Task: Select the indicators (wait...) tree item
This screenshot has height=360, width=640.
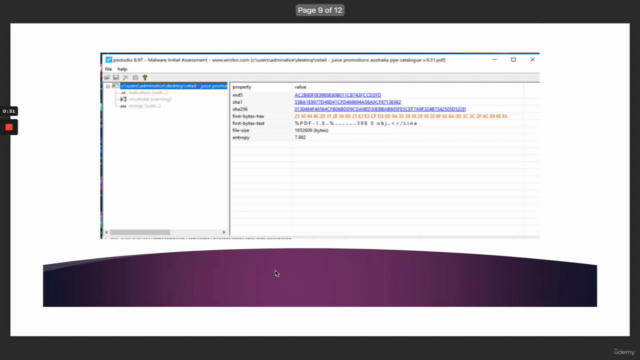Action: (x=148, y=93)
